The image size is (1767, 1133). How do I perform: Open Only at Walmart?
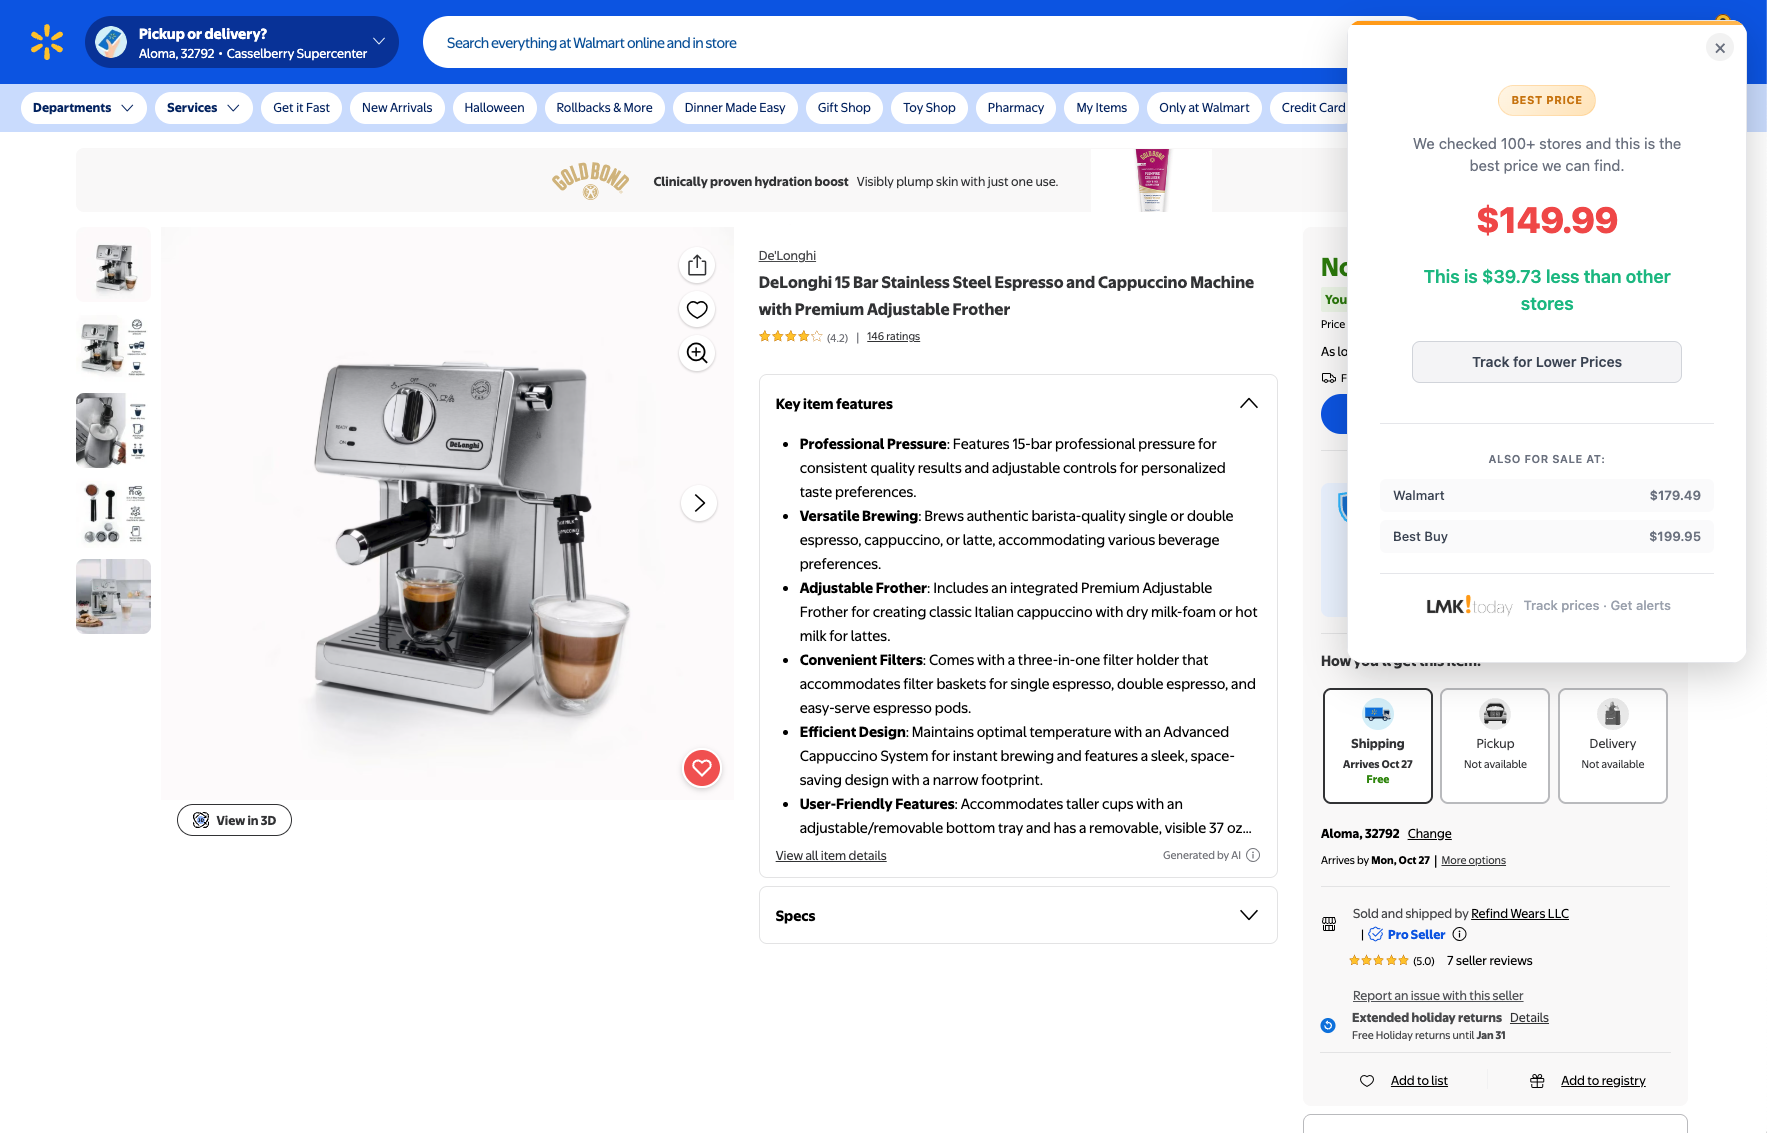1204,108
